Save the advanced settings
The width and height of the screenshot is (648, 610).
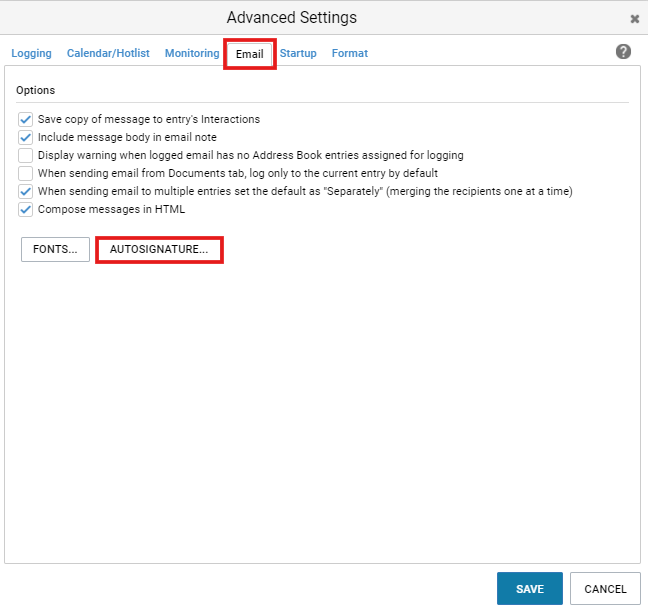[530, 589]
